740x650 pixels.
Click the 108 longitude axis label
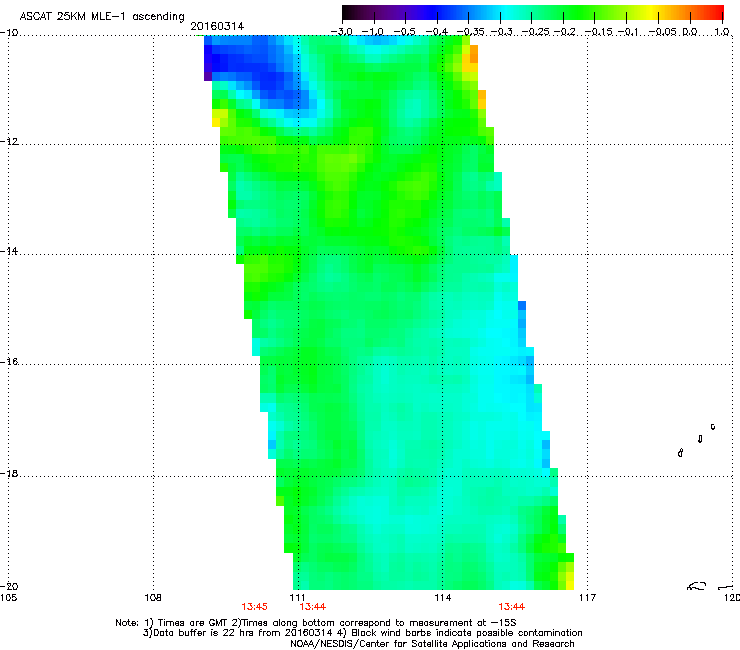coord(153,598)
